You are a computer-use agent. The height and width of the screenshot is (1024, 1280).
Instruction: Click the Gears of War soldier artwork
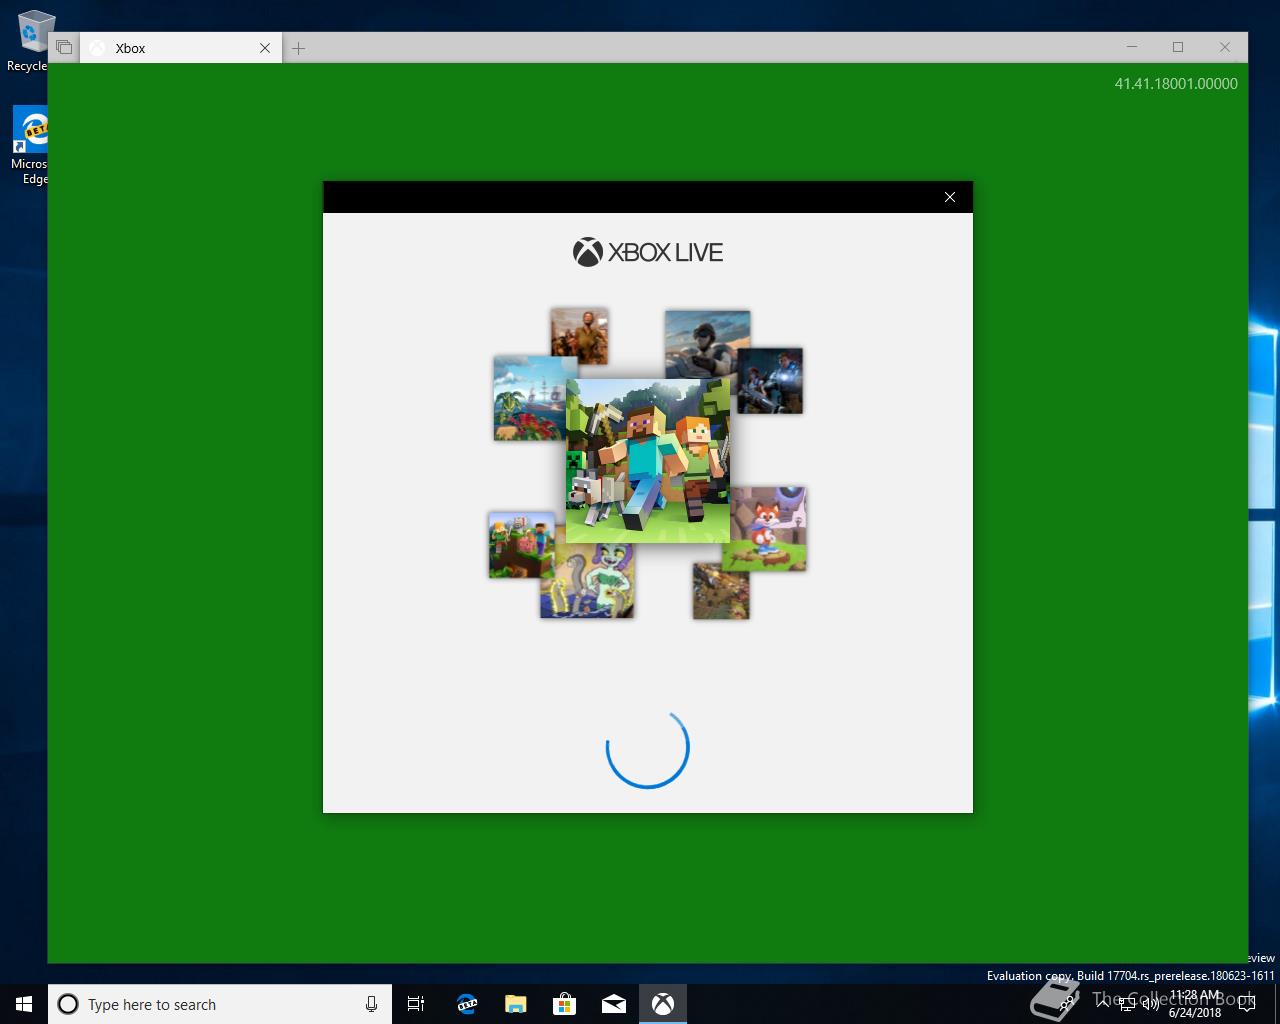[x=771, y=381]
